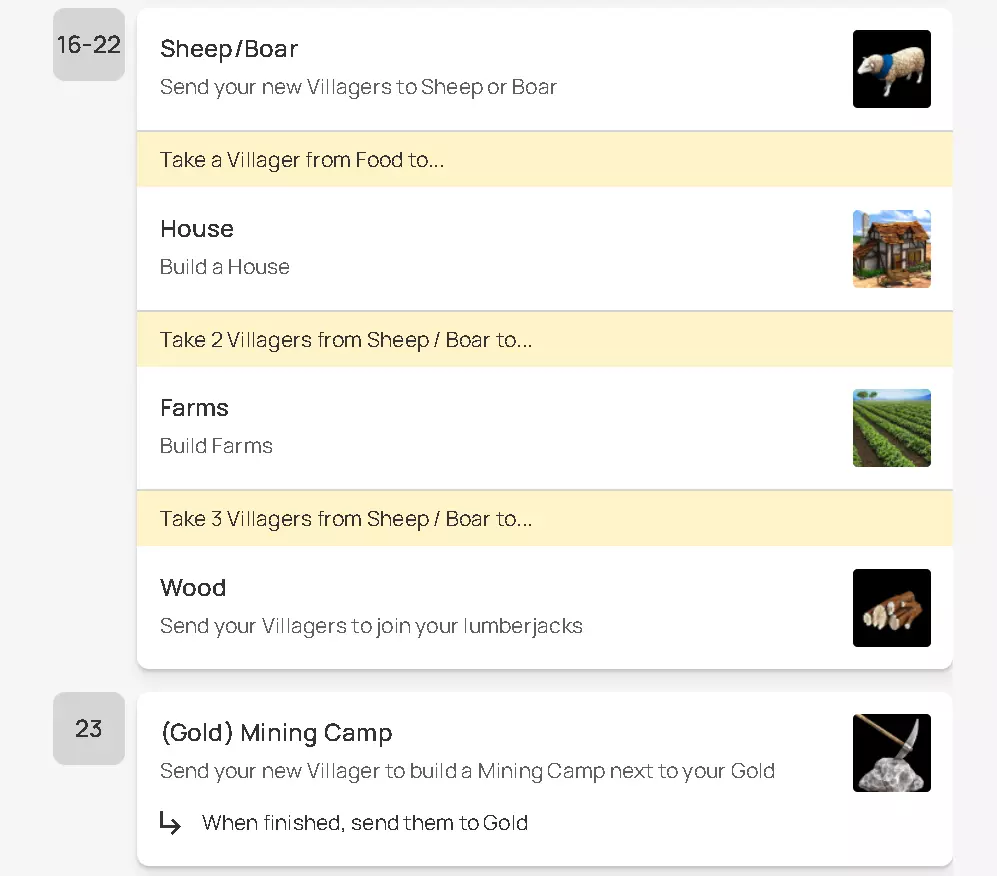The image size is (997, 876).
Task: Click the Mining Camp pickaxe icon
Action: coord(891,753)
